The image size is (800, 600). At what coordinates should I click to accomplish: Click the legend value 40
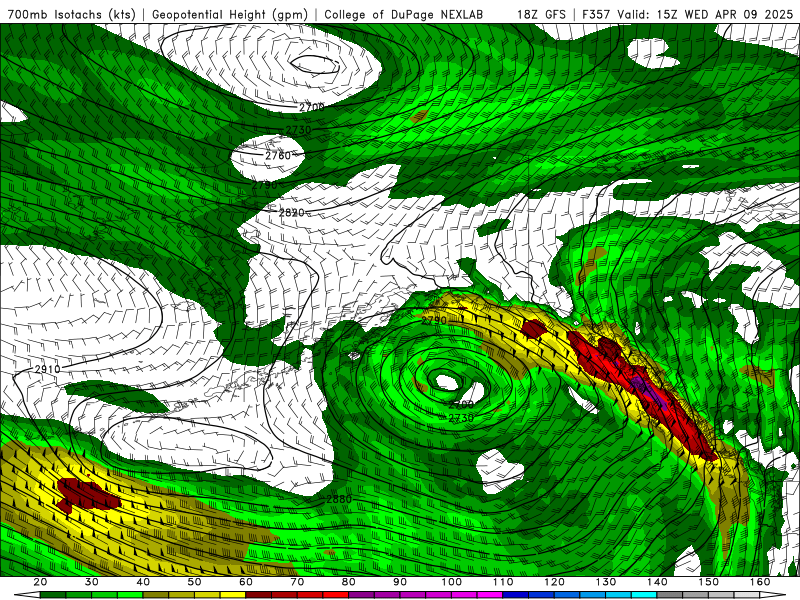coord(143,582)
